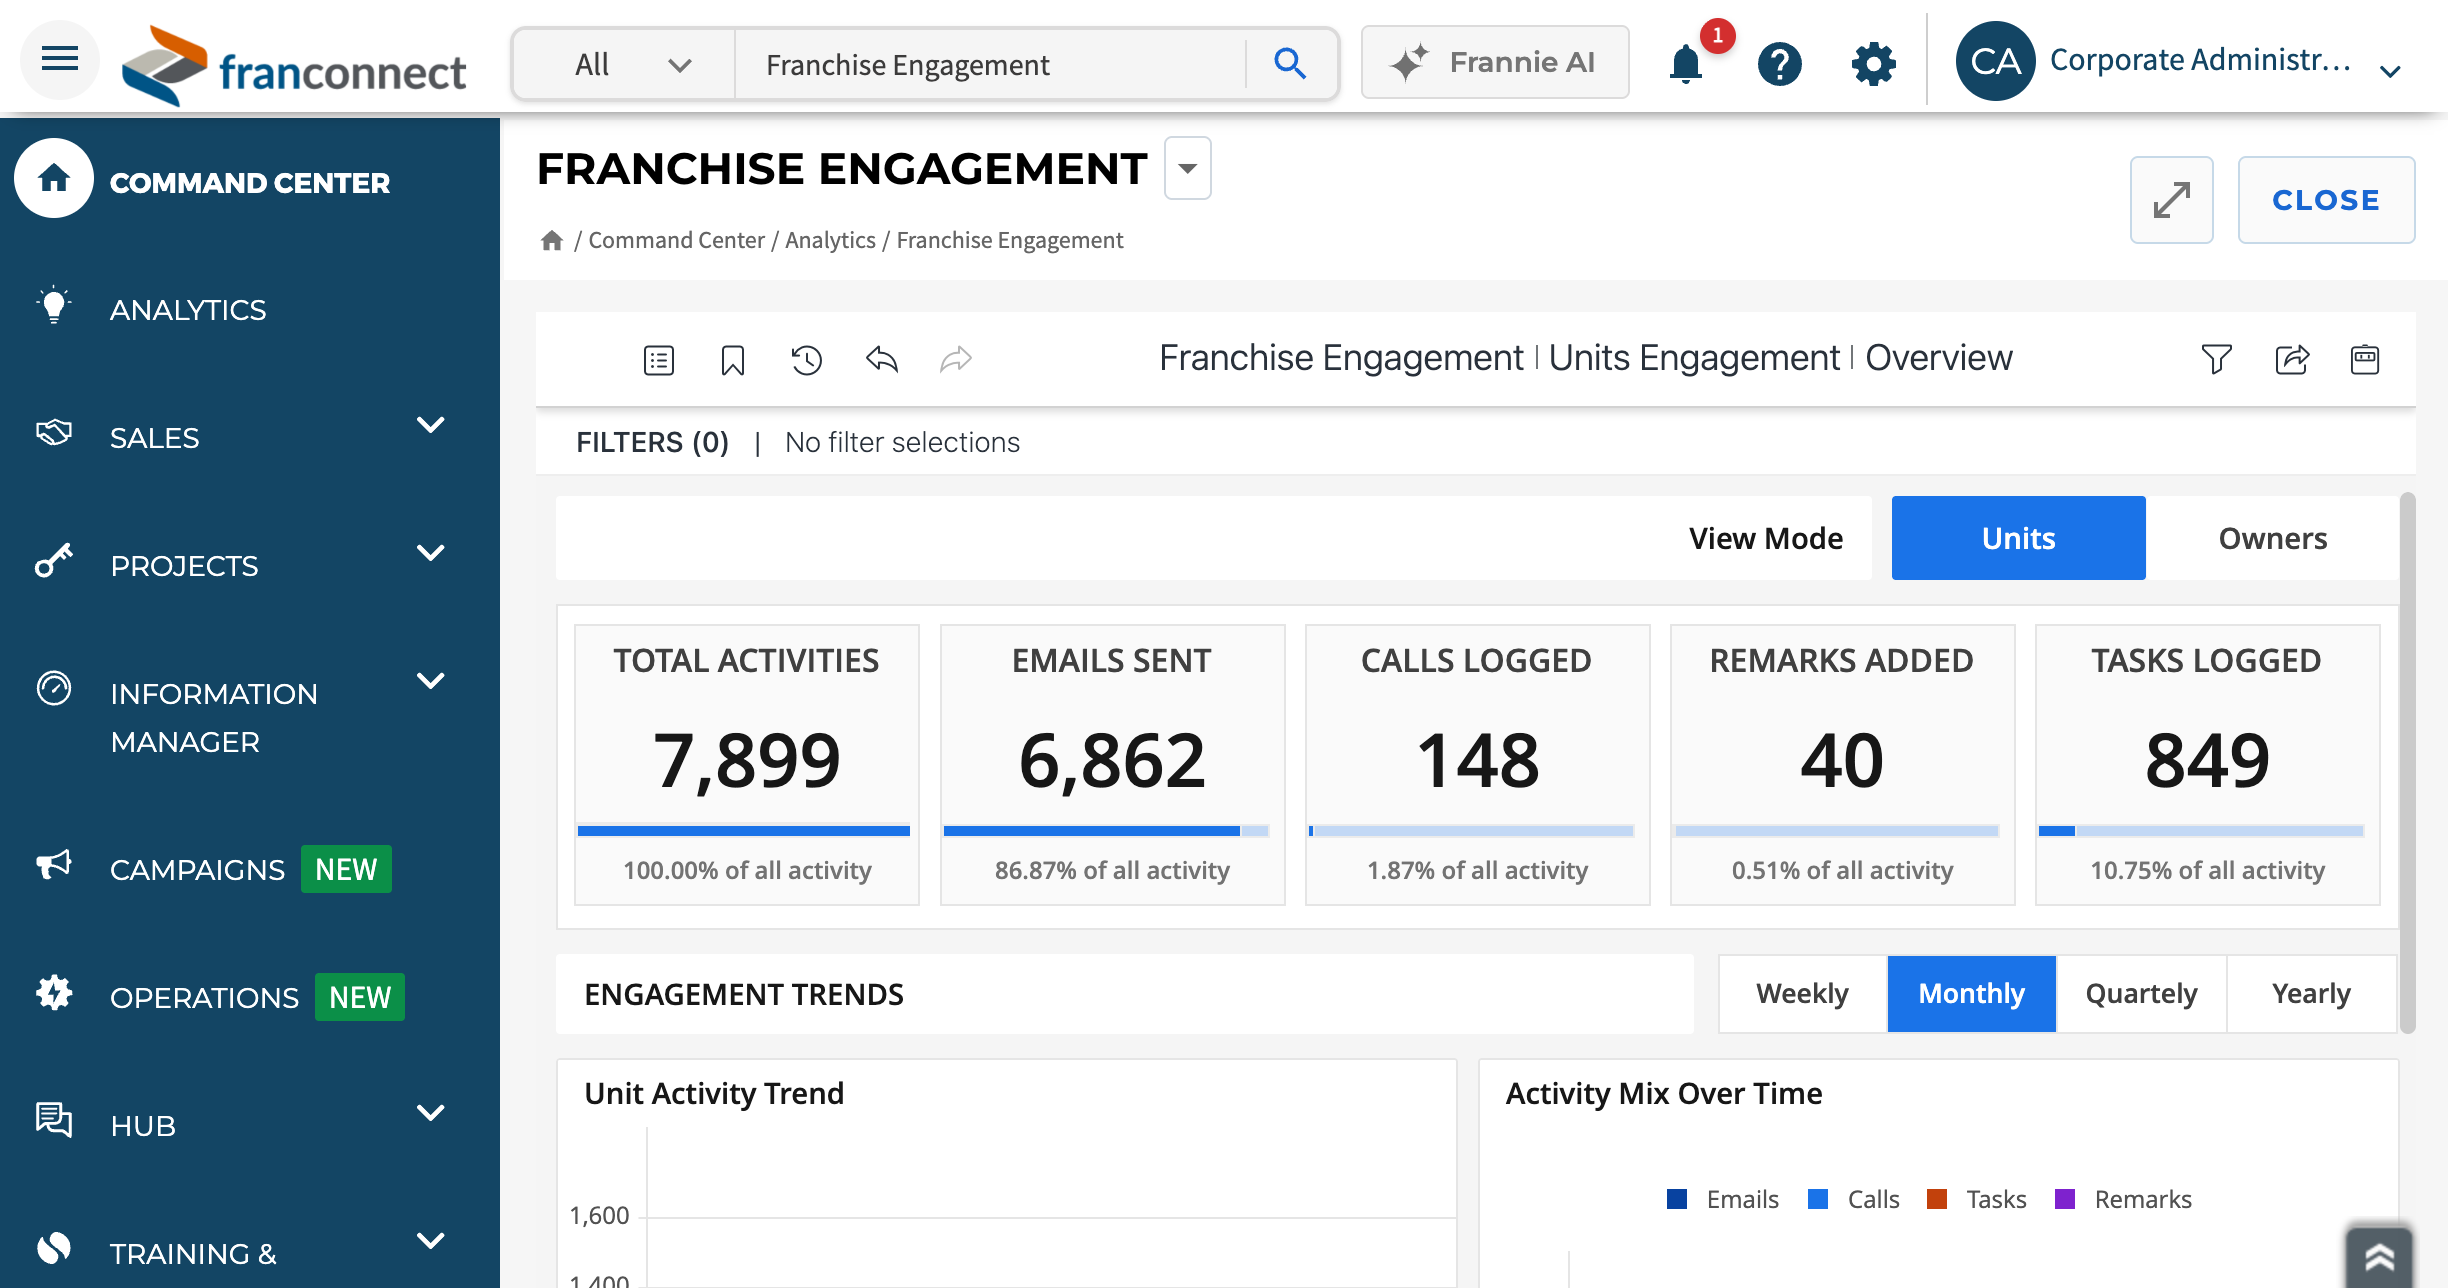Click the share export icon
2448x1288 pixels.
click(x=2291, y=359)
